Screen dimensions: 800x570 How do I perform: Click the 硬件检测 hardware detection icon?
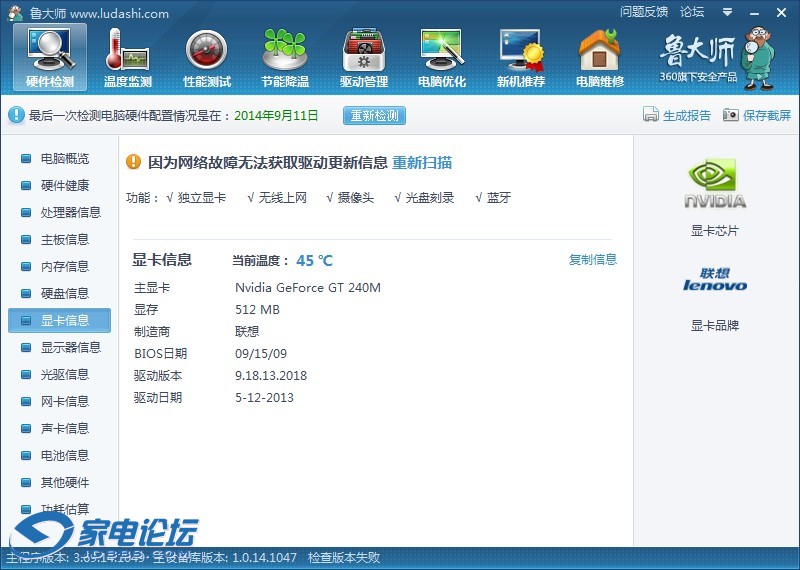pos(50,57)
